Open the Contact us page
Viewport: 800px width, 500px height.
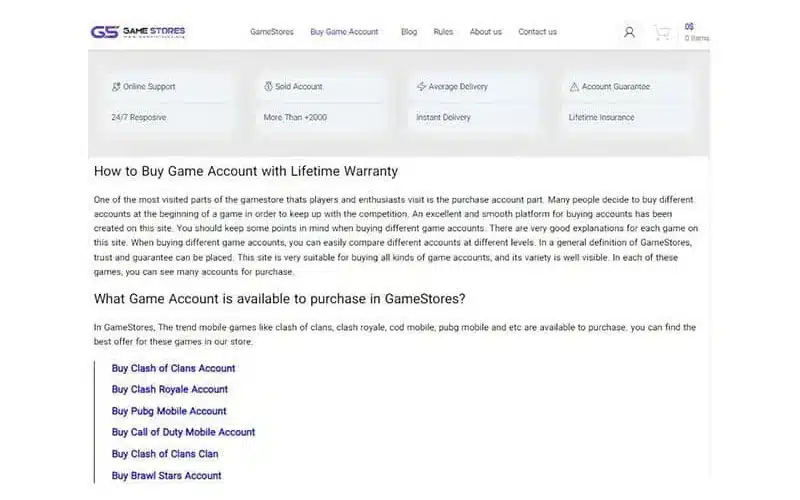tap(537, 32)
